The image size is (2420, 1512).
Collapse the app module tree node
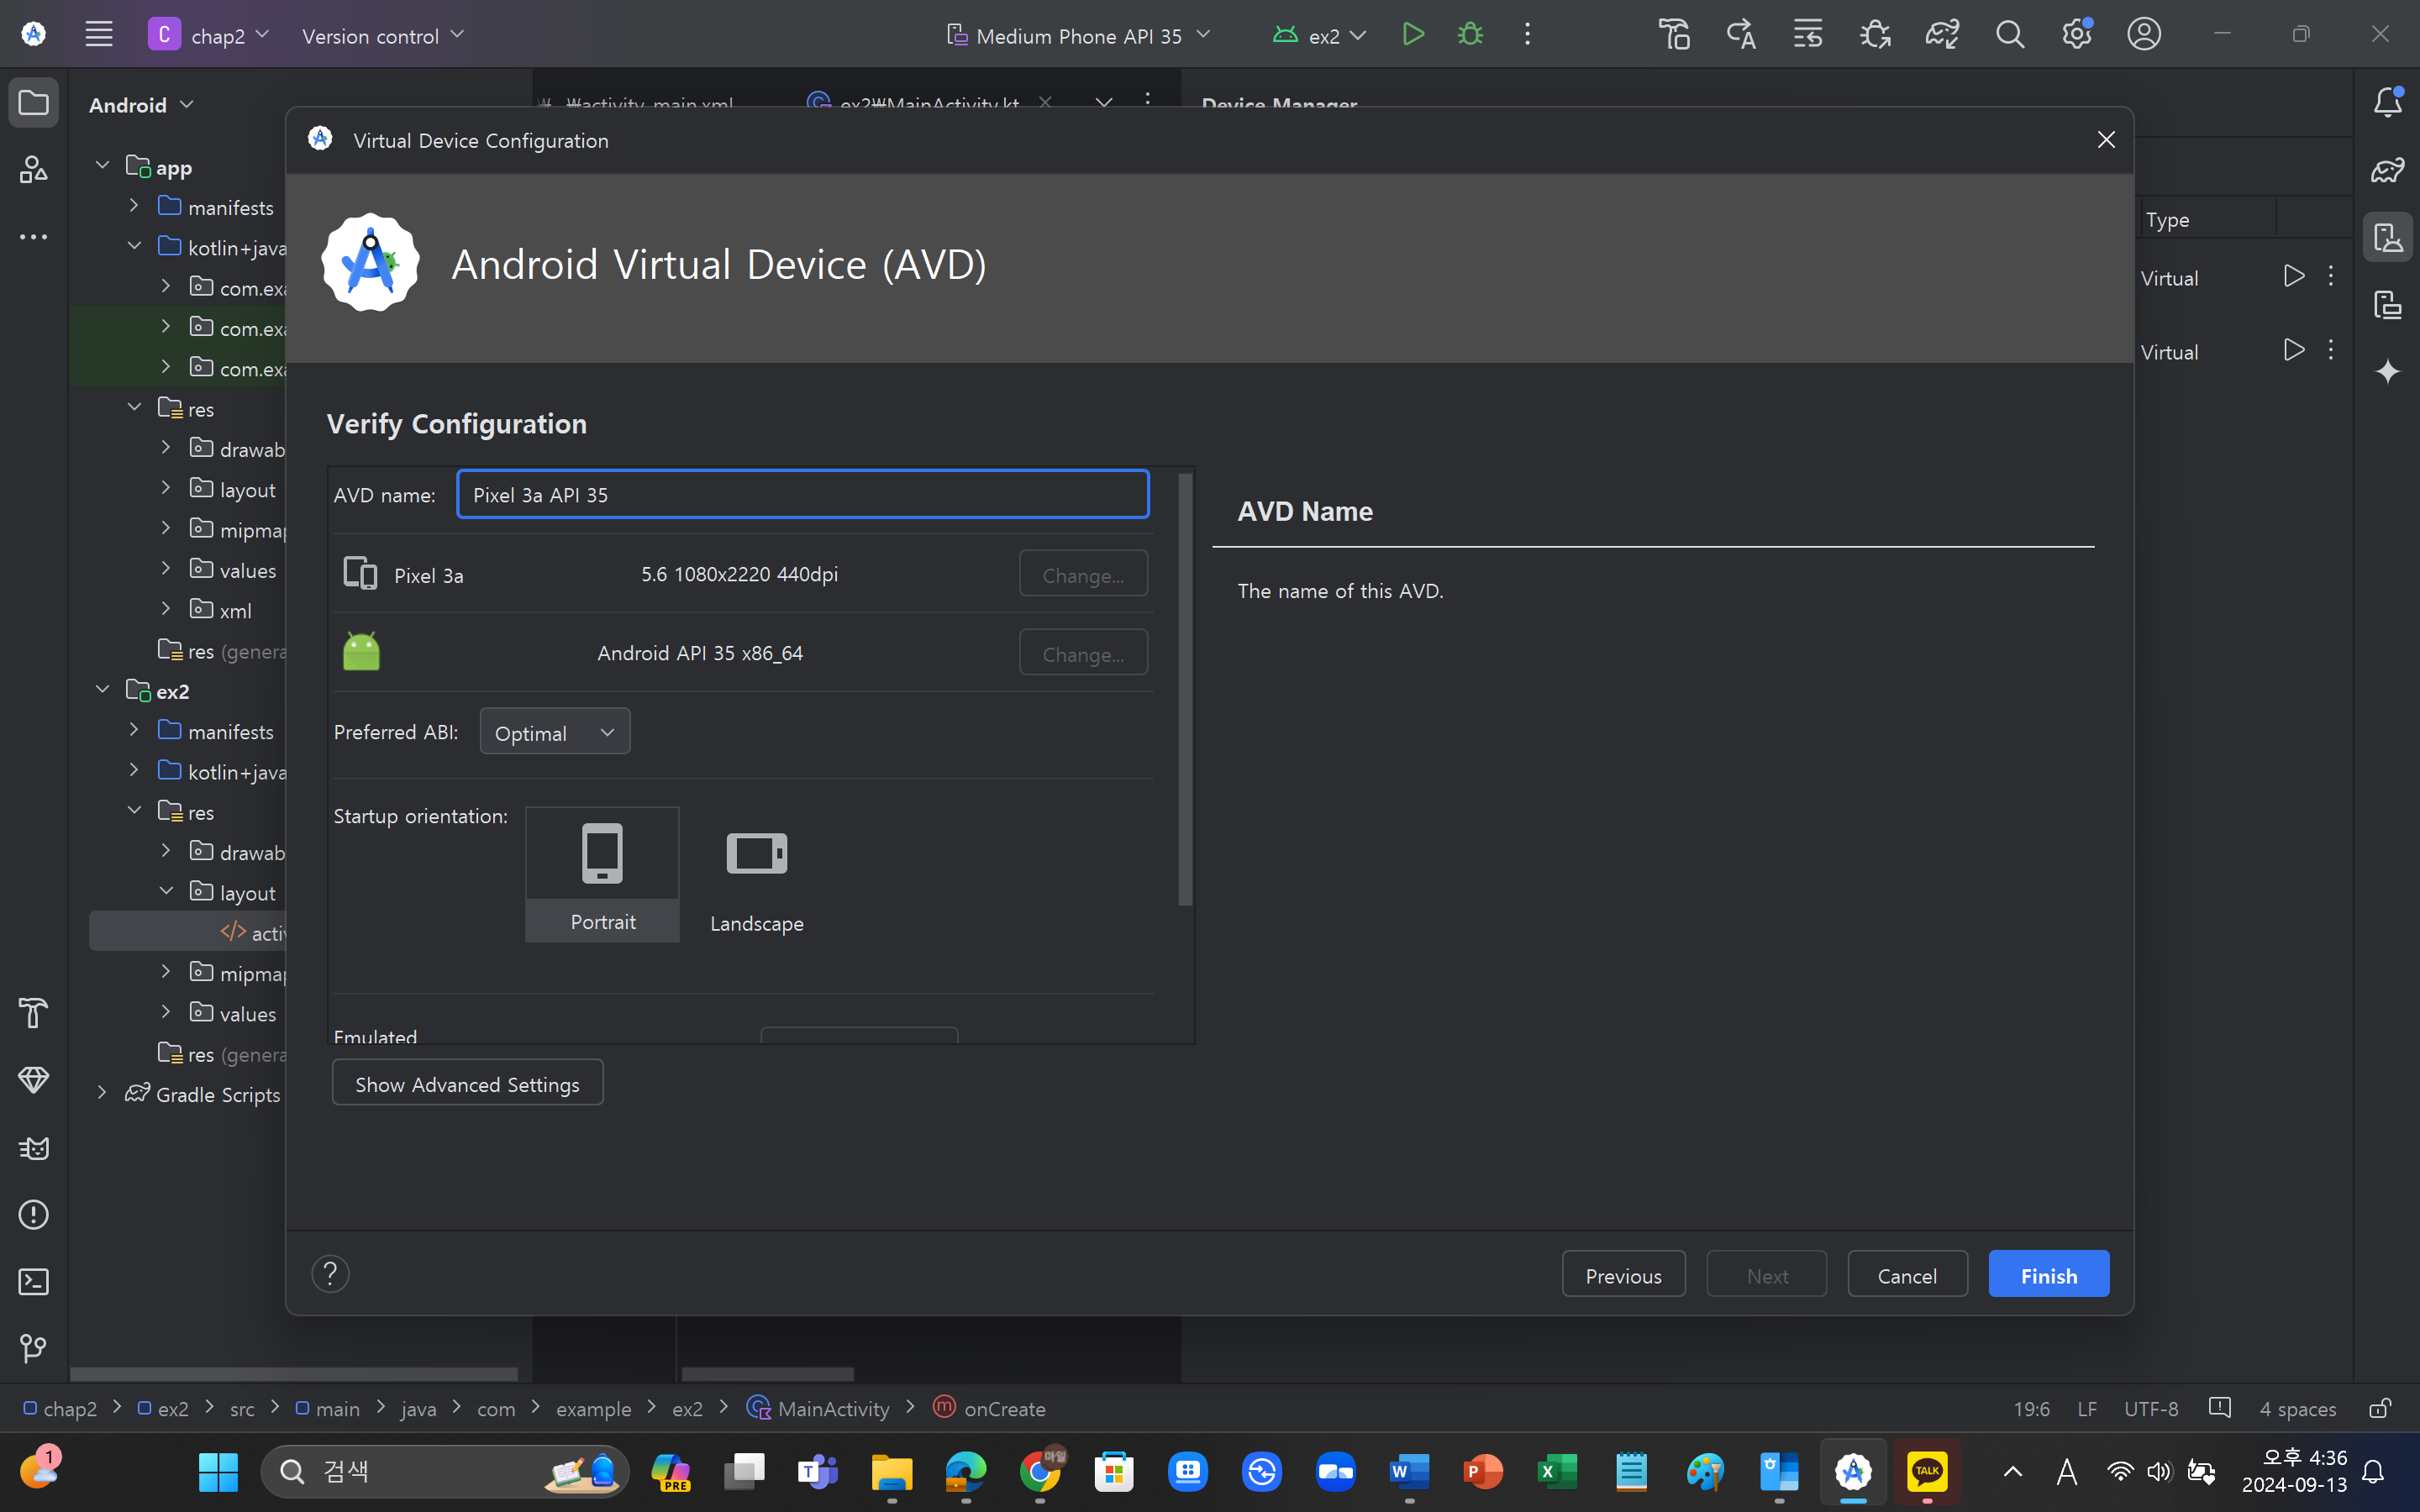102,165
